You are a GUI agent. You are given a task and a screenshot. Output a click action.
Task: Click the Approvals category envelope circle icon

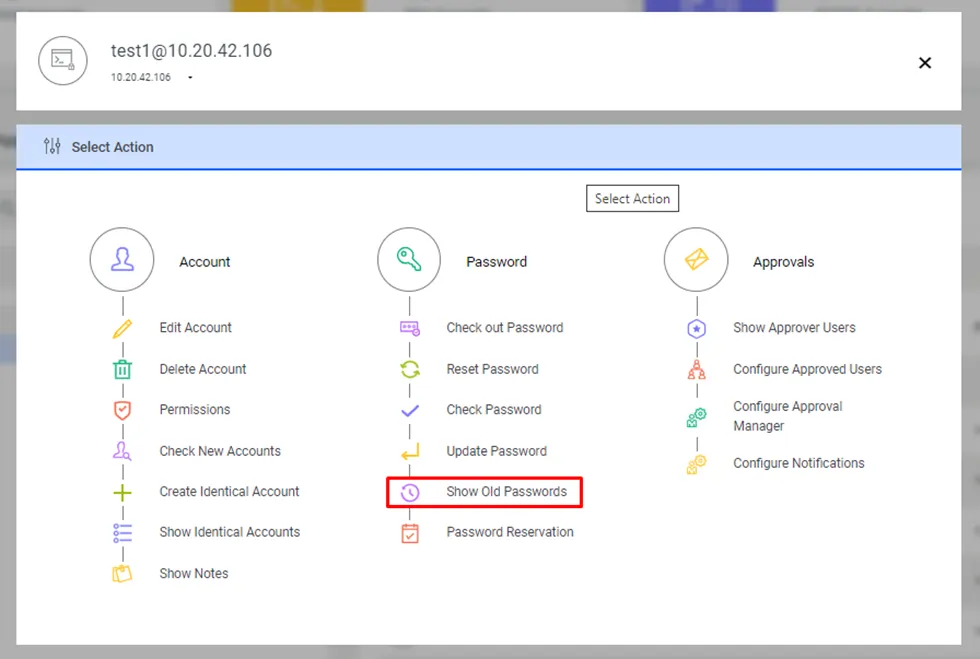tap(696, 259)
